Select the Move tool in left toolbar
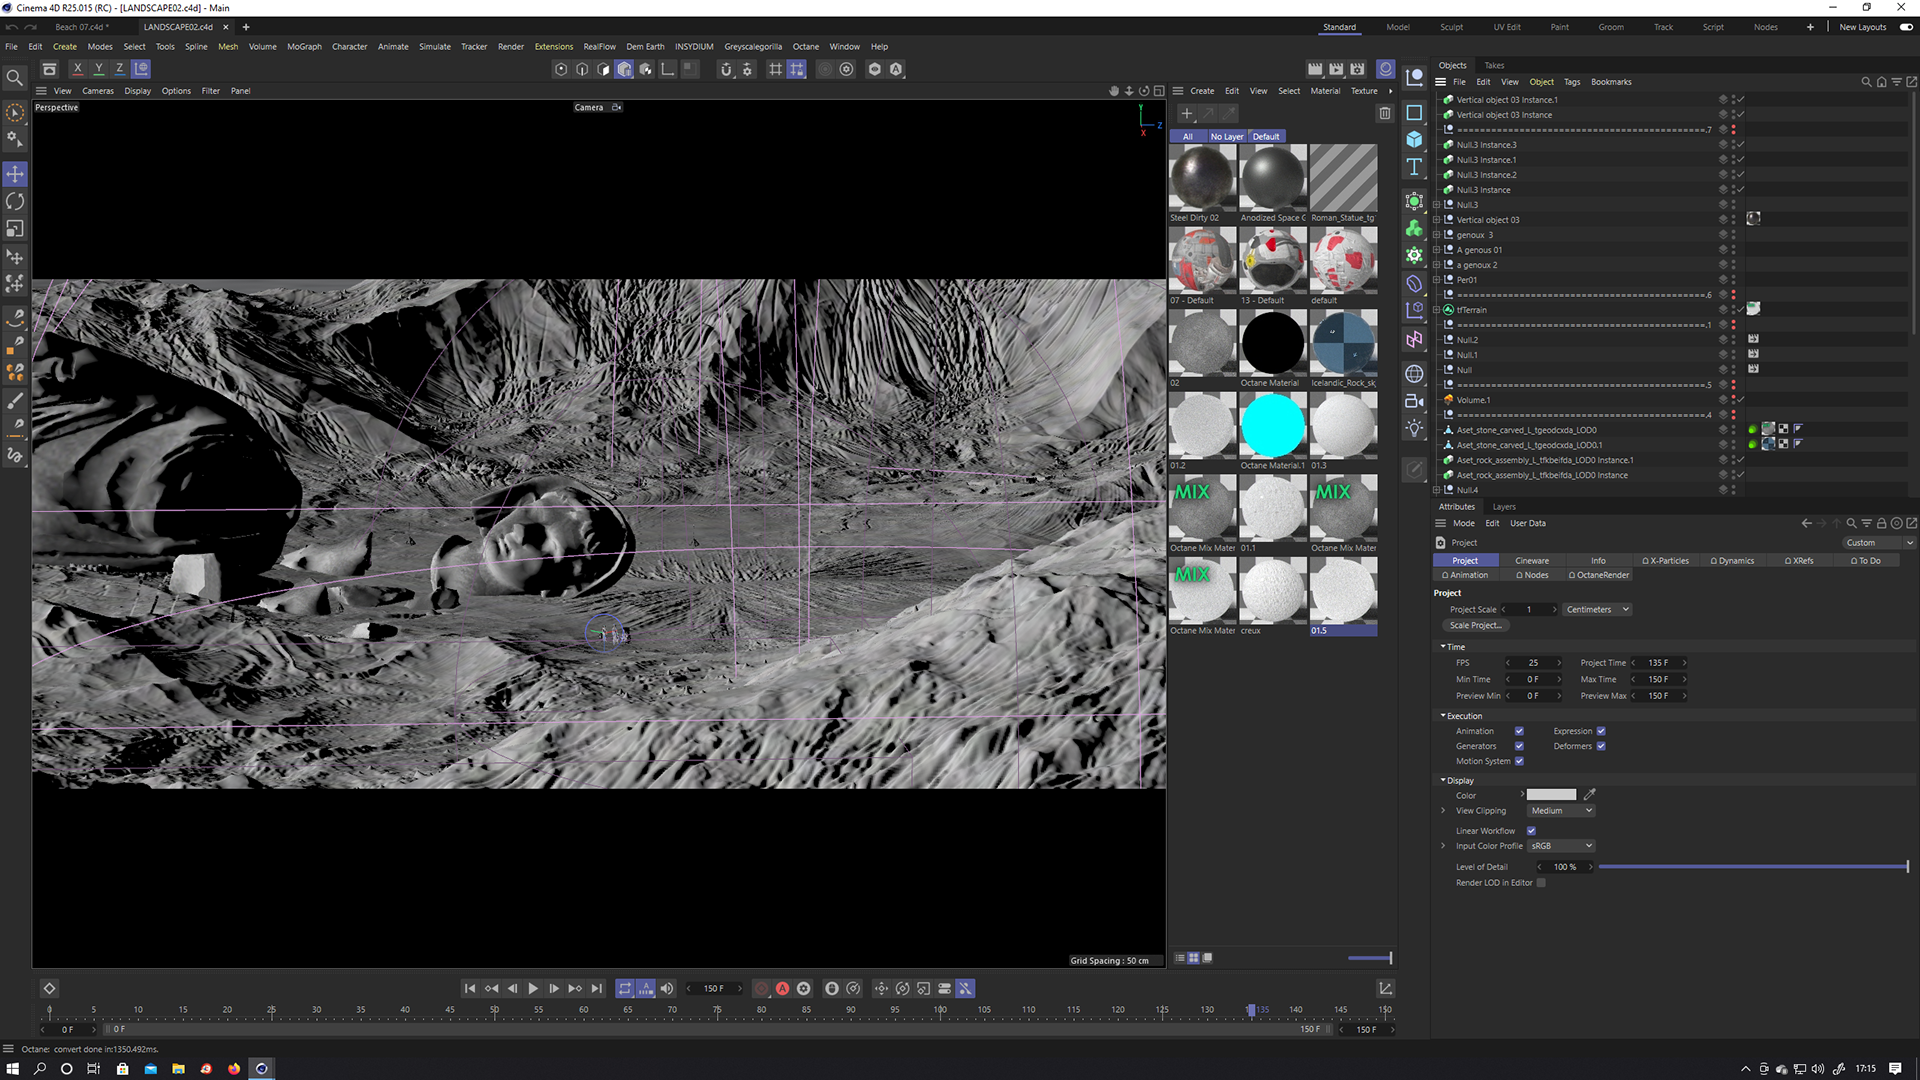Screen dimensions: 1920x1080 (x=15, y=174)
